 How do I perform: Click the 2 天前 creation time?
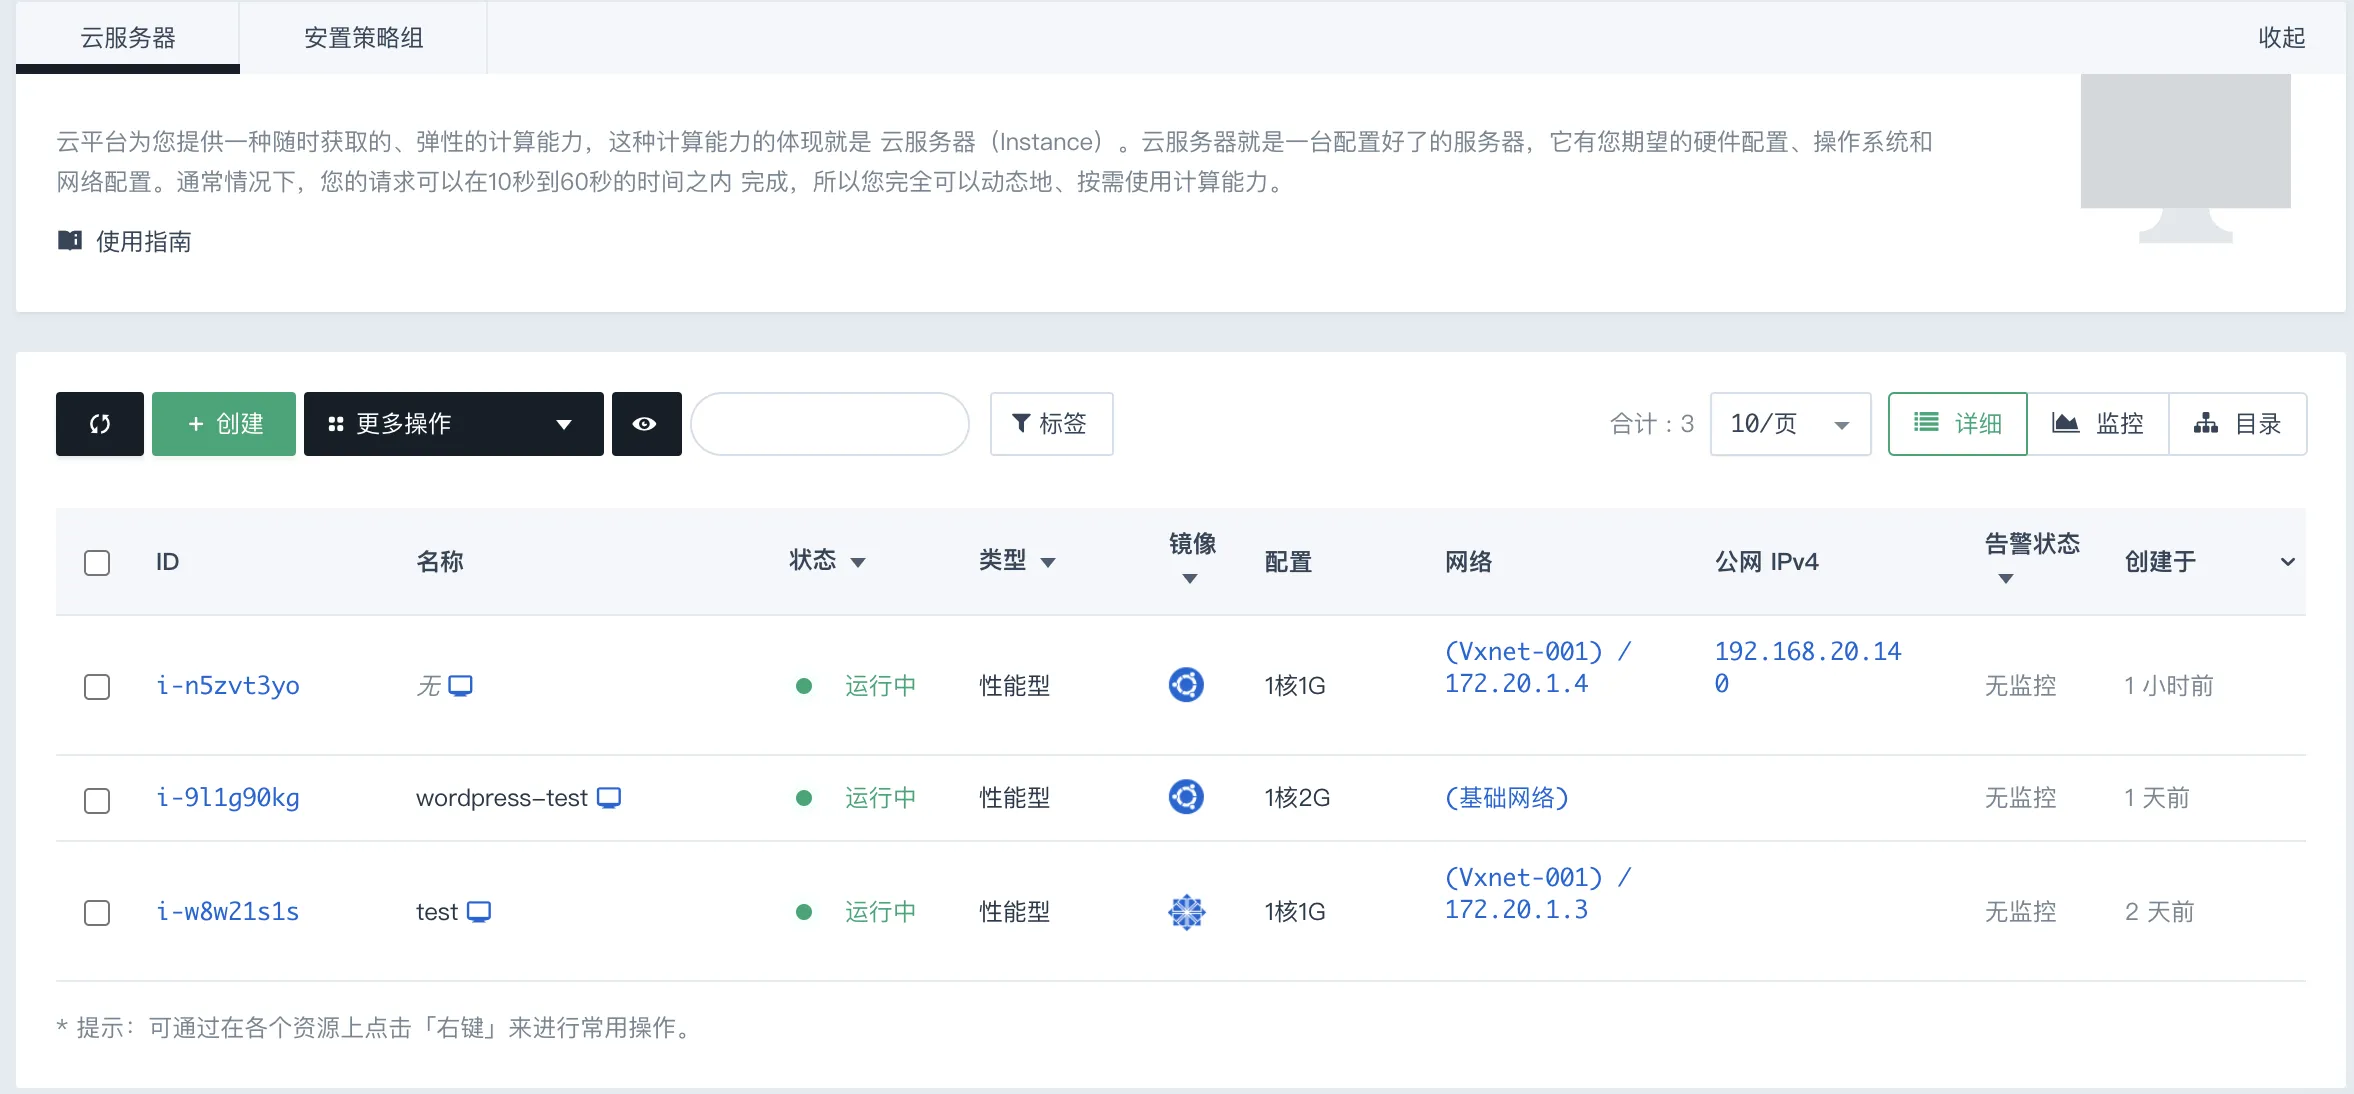pos(2160,912)
